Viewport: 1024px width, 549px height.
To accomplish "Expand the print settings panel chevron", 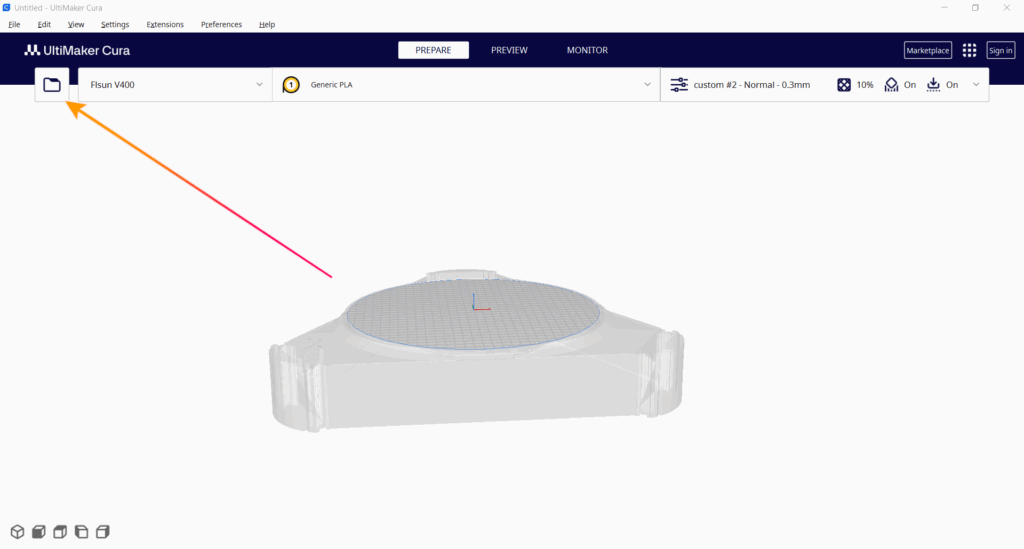I will pyautogui.click(x=976, y=85).
